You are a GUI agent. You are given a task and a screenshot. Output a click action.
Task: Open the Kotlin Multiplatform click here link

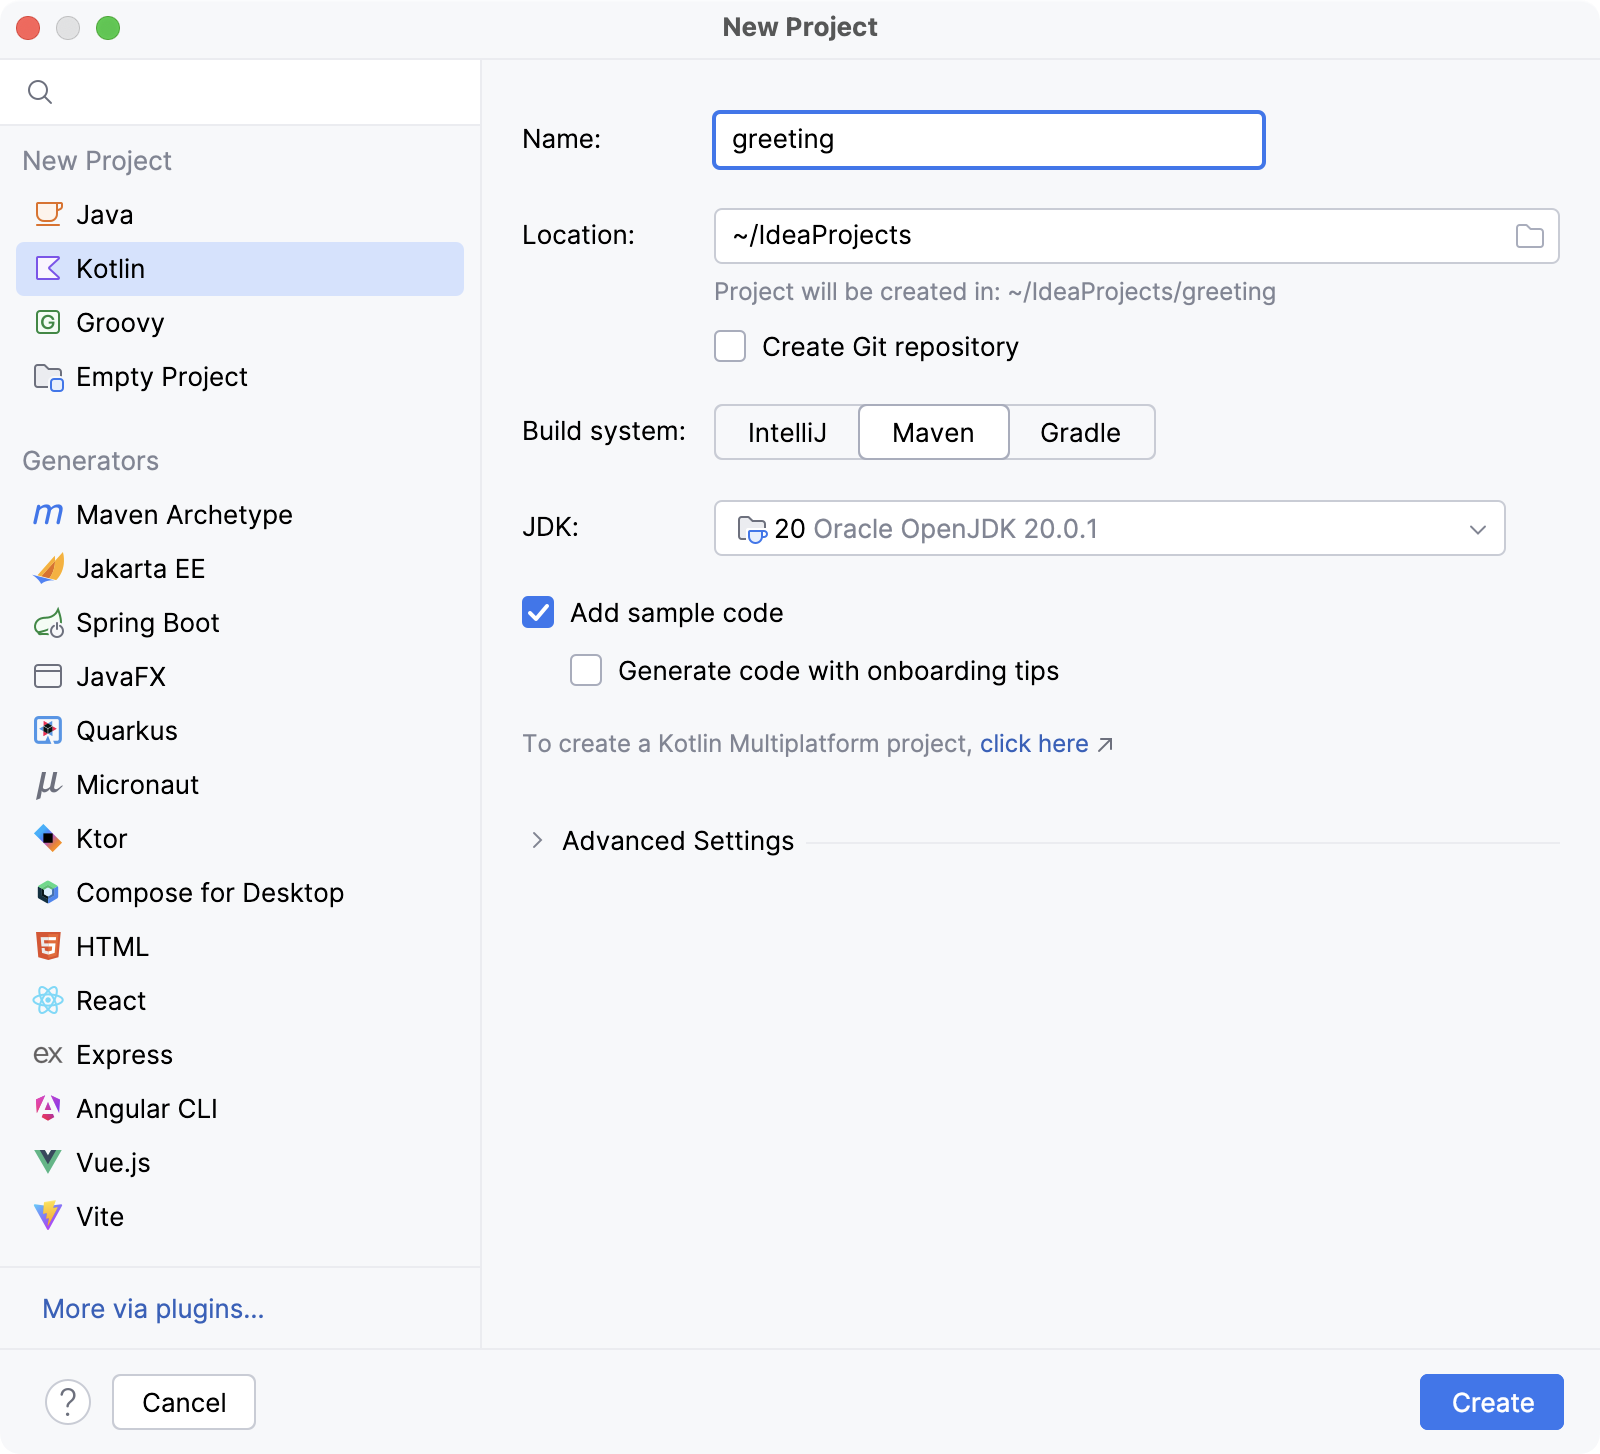point(1034,743)
